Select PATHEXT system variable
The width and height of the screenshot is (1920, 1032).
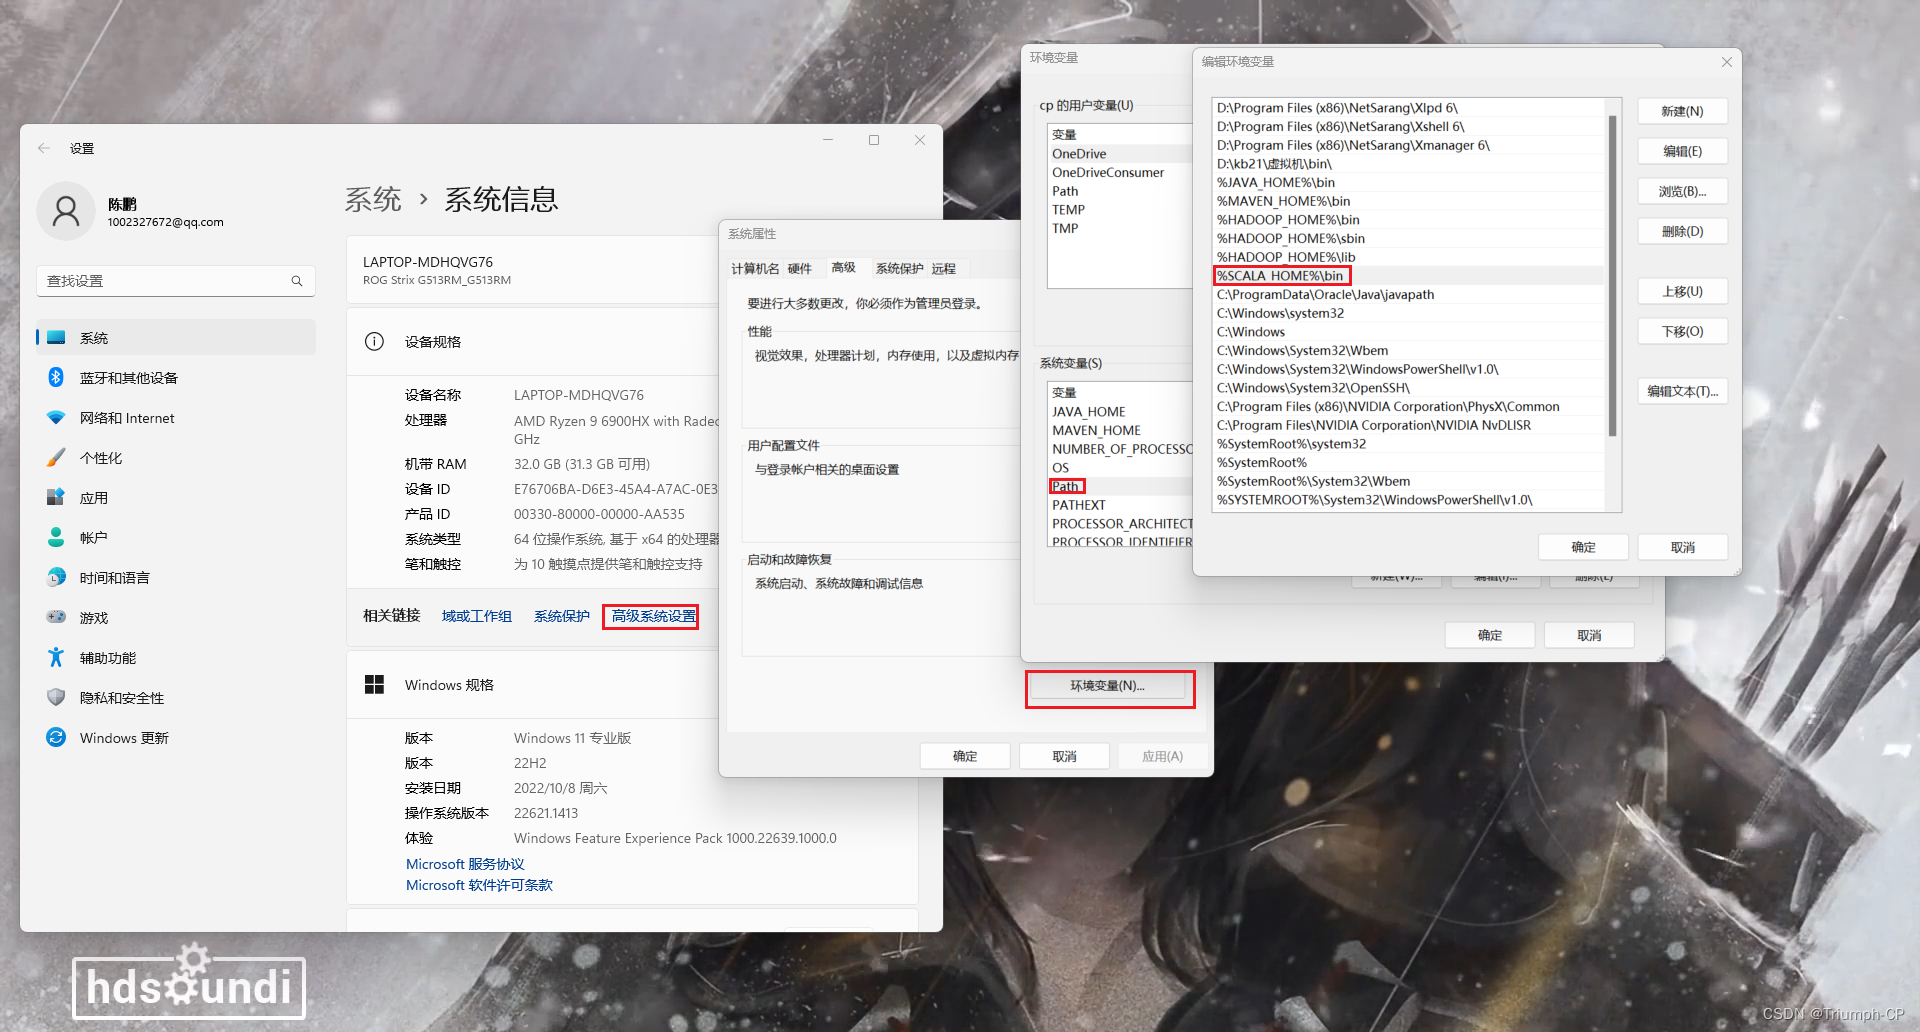[x=1119, y=506]
